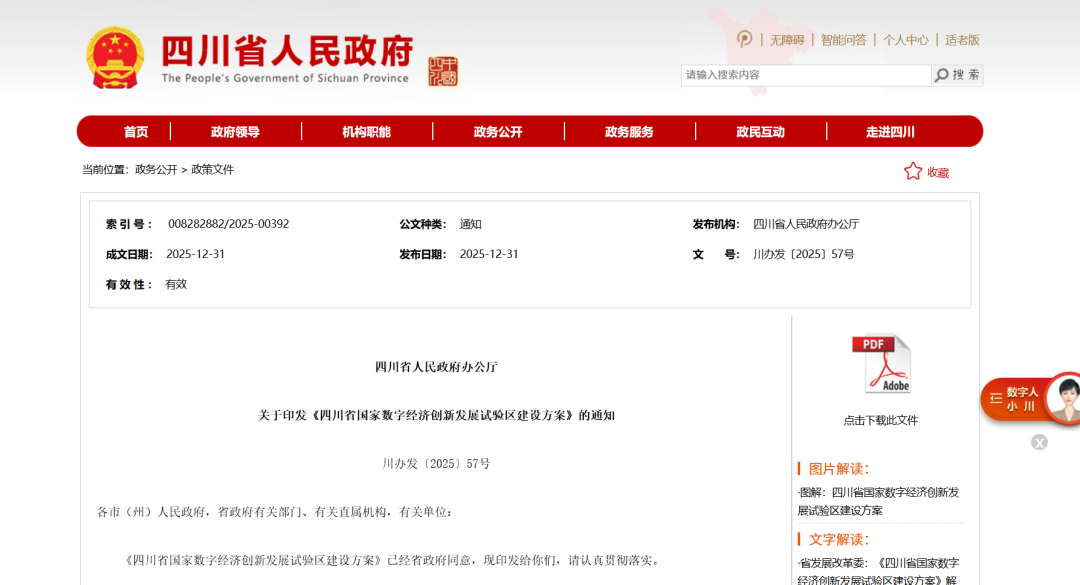Click the 收藏 text link
Screen dimensions: 1080x585
tap(937, 172)
